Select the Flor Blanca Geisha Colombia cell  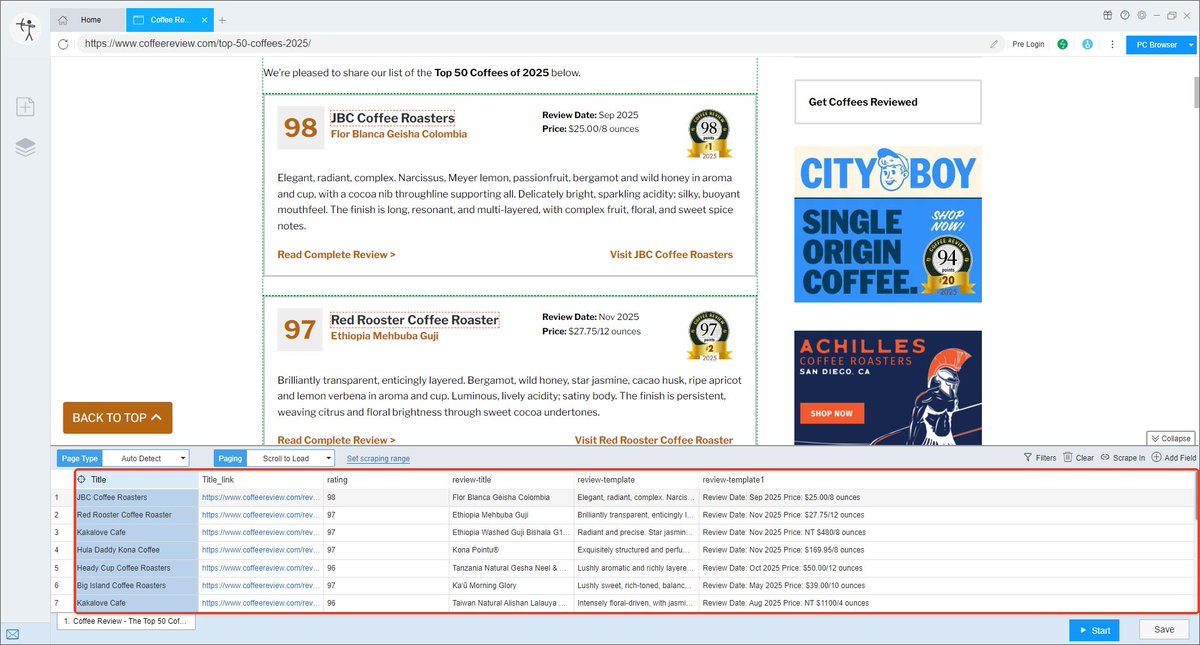coord(511,497)
